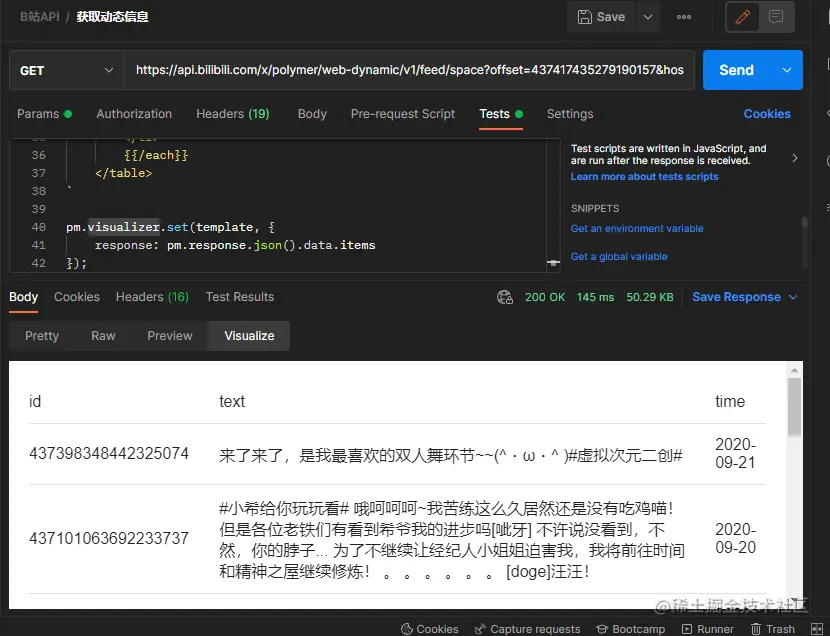Click the layout pane icon in the status bar
This screenshot has height=636, width=830.
pyautogui.click(x=817, y=629)
